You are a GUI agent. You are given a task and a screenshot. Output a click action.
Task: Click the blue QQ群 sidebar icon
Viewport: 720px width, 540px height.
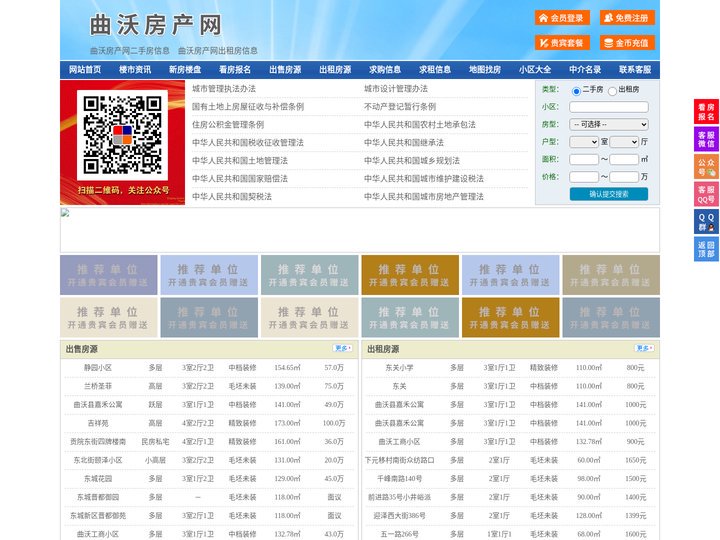(706, 222)
